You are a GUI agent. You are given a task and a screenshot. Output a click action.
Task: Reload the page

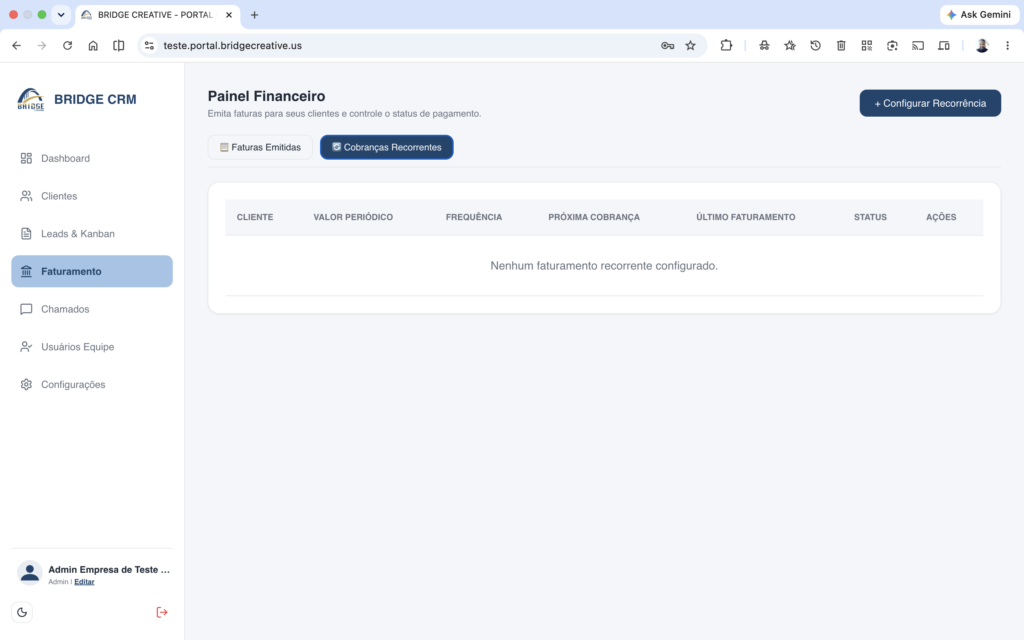(x=67, y=46)
